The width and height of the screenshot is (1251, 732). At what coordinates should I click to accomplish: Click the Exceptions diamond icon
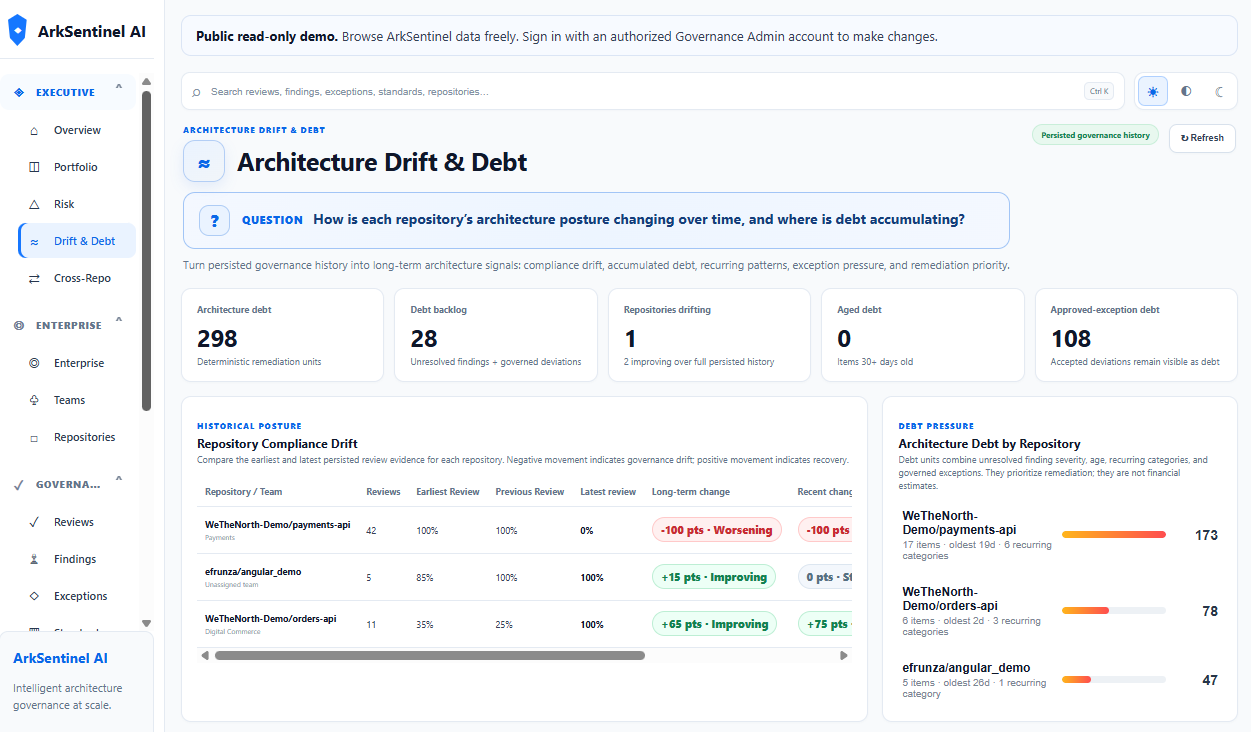pos(34,596)
